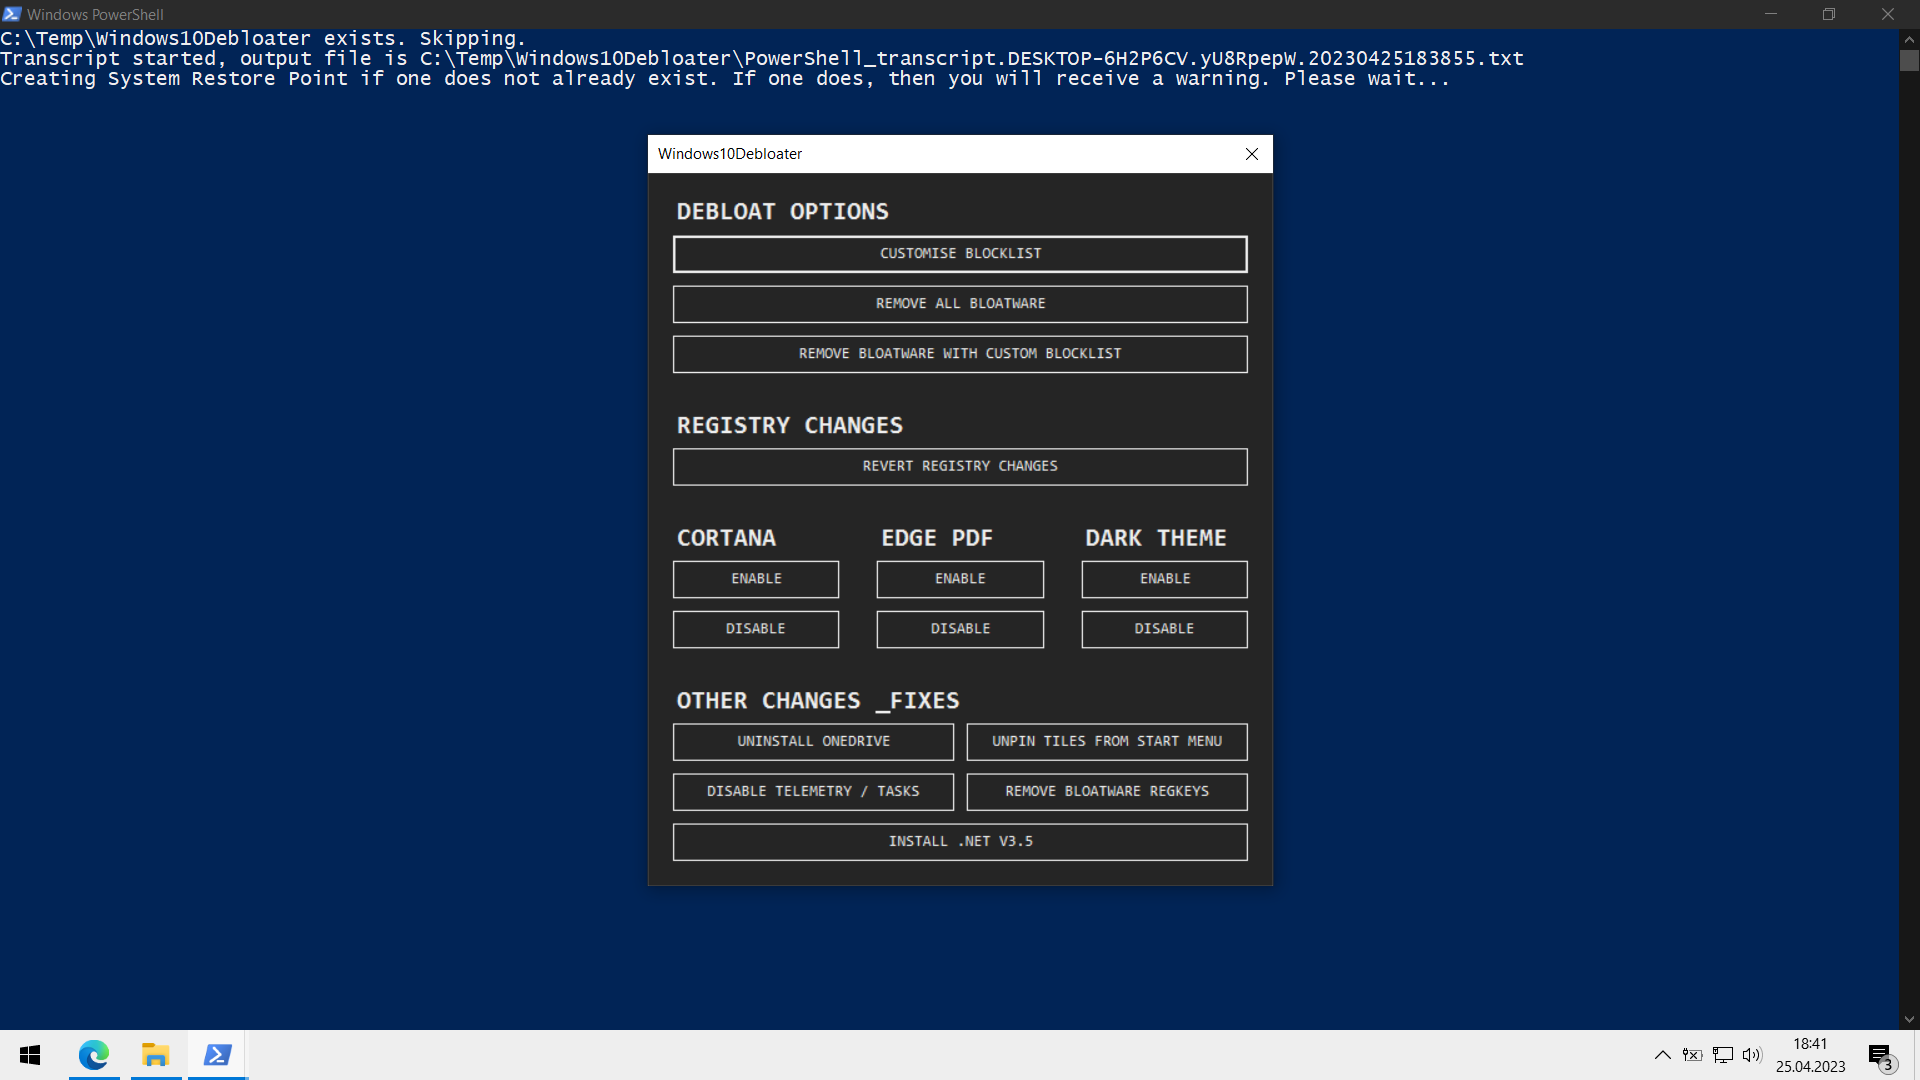Open the Windows Start menu
This screenshot has height=1080, width=1920.
coord(30,1055)
